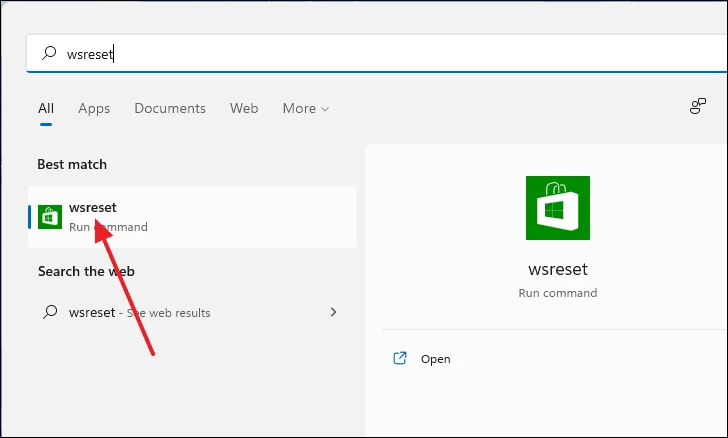Click 'Run command' label in preview pane

pyautogui.click(x=558, y=293)
